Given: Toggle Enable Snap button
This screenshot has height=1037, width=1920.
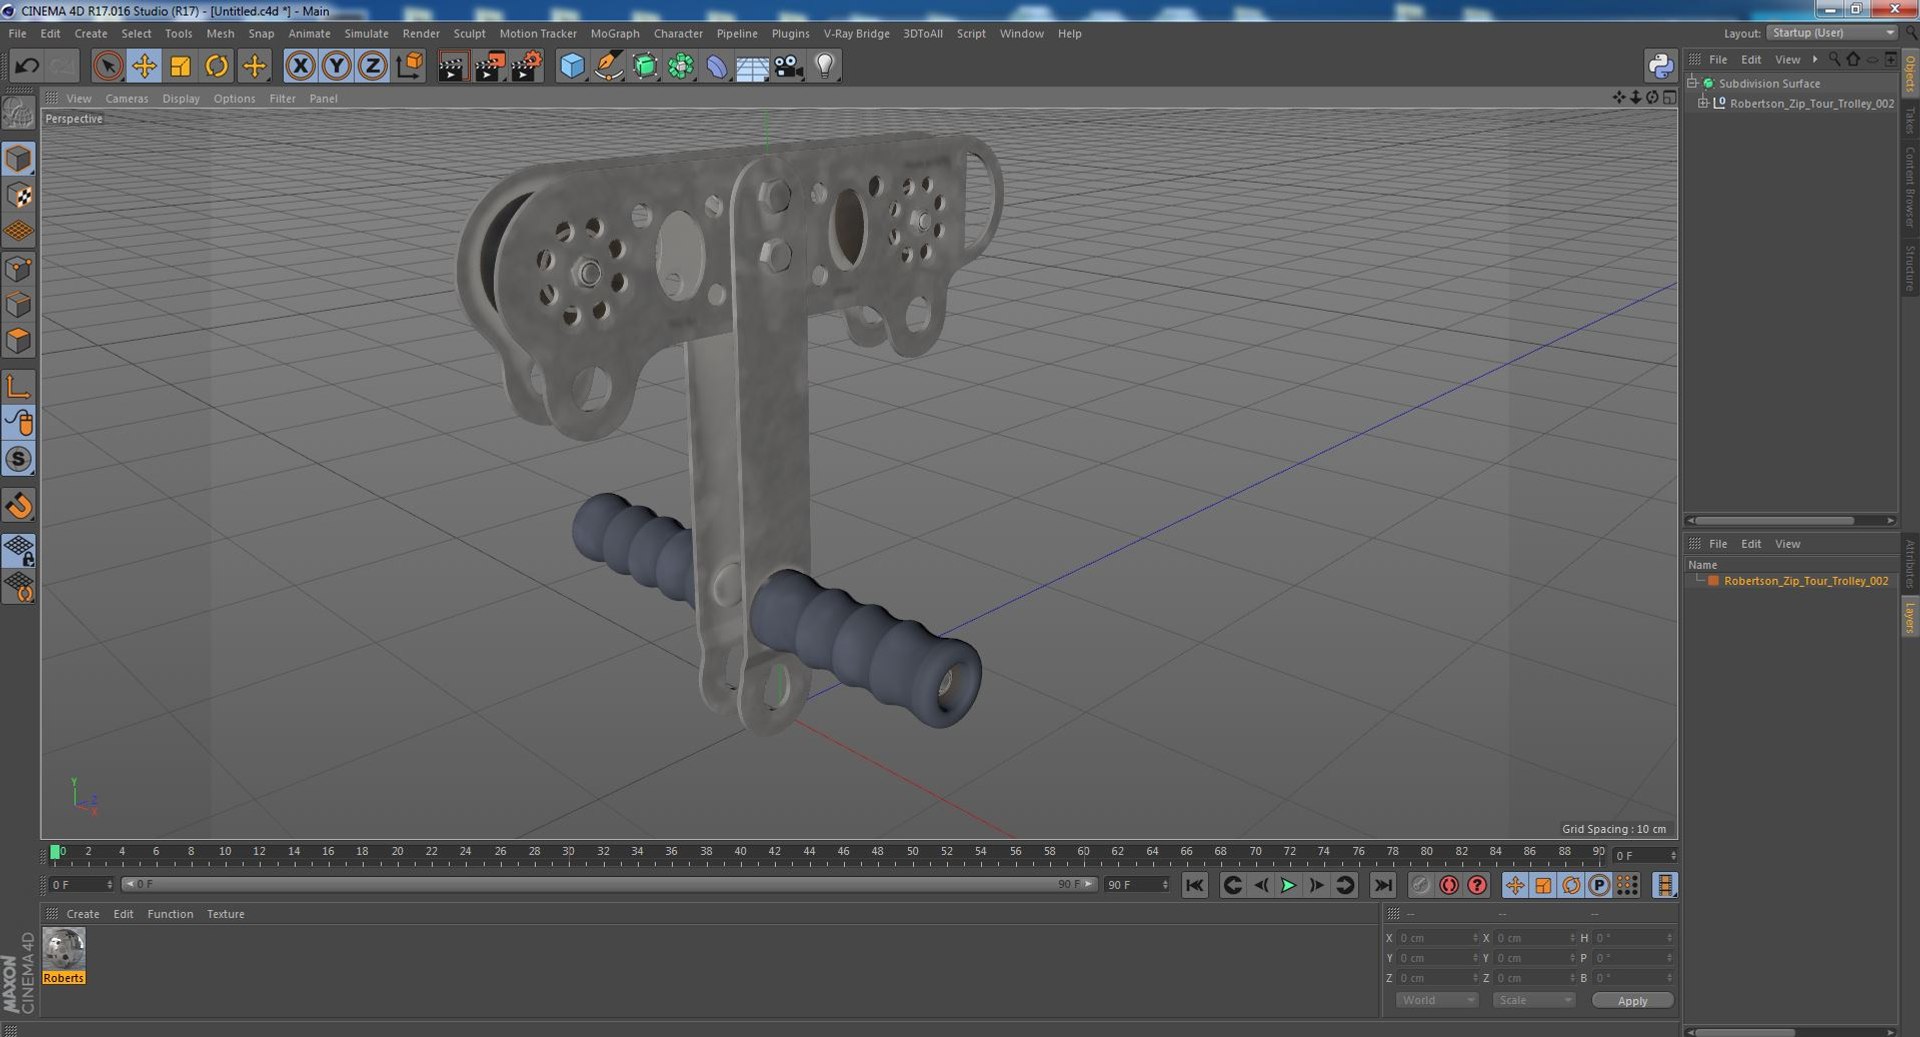Looking at the screenshot, I should tap(19, 459).
